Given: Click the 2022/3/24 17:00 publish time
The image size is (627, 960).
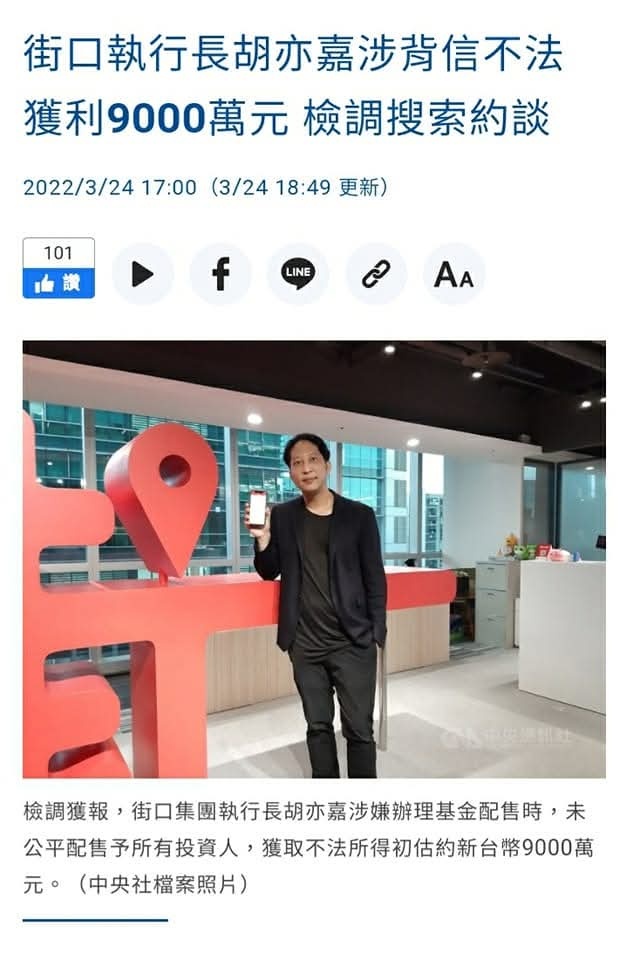Looking at the screenshot, I should 110,187.
